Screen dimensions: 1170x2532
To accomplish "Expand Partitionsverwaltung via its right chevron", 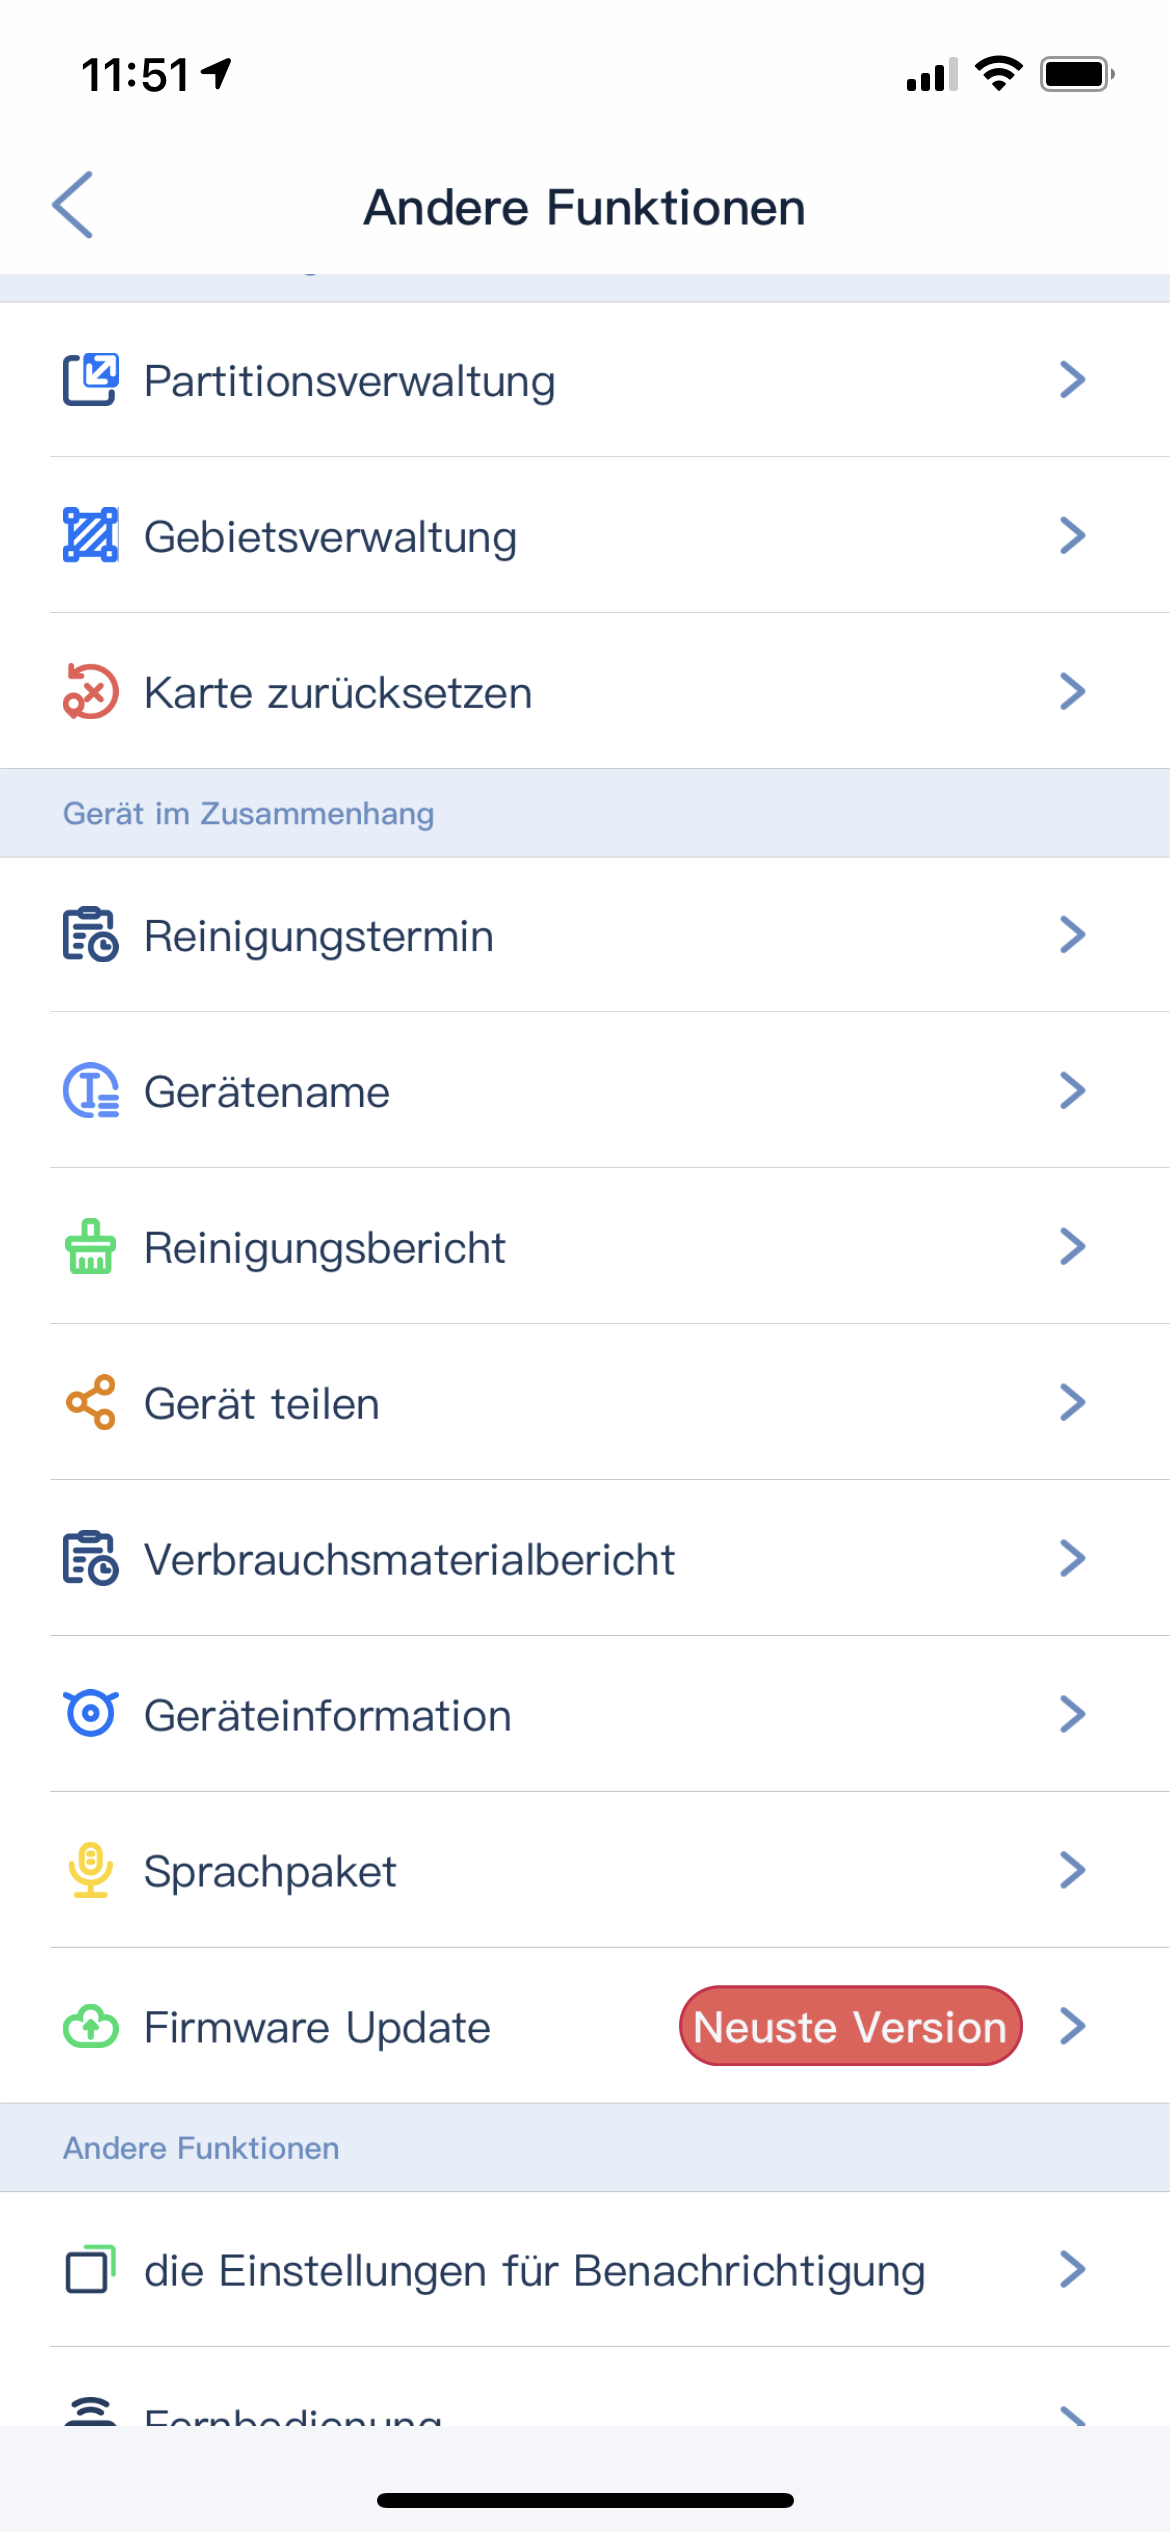I will coord(1072,380).
